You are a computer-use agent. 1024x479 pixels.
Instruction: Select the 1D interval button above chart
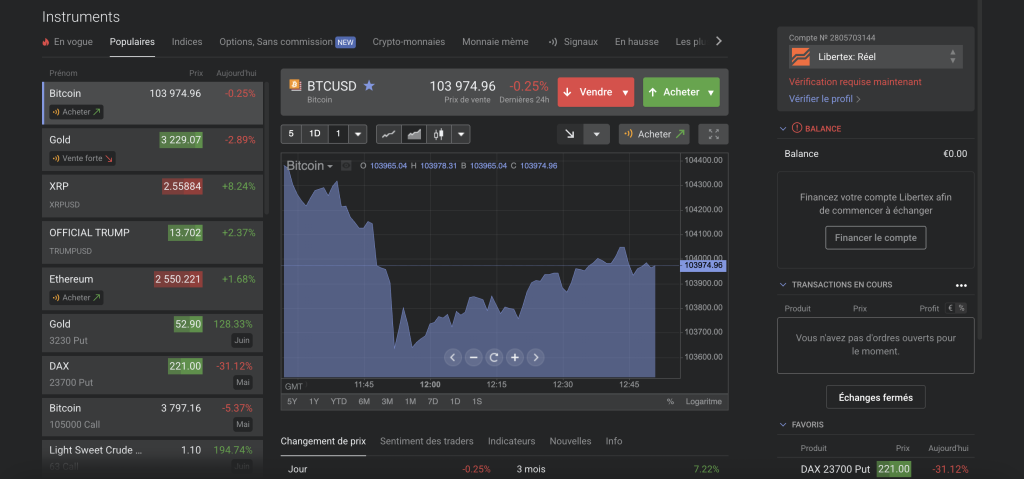[x=315, y=134]
